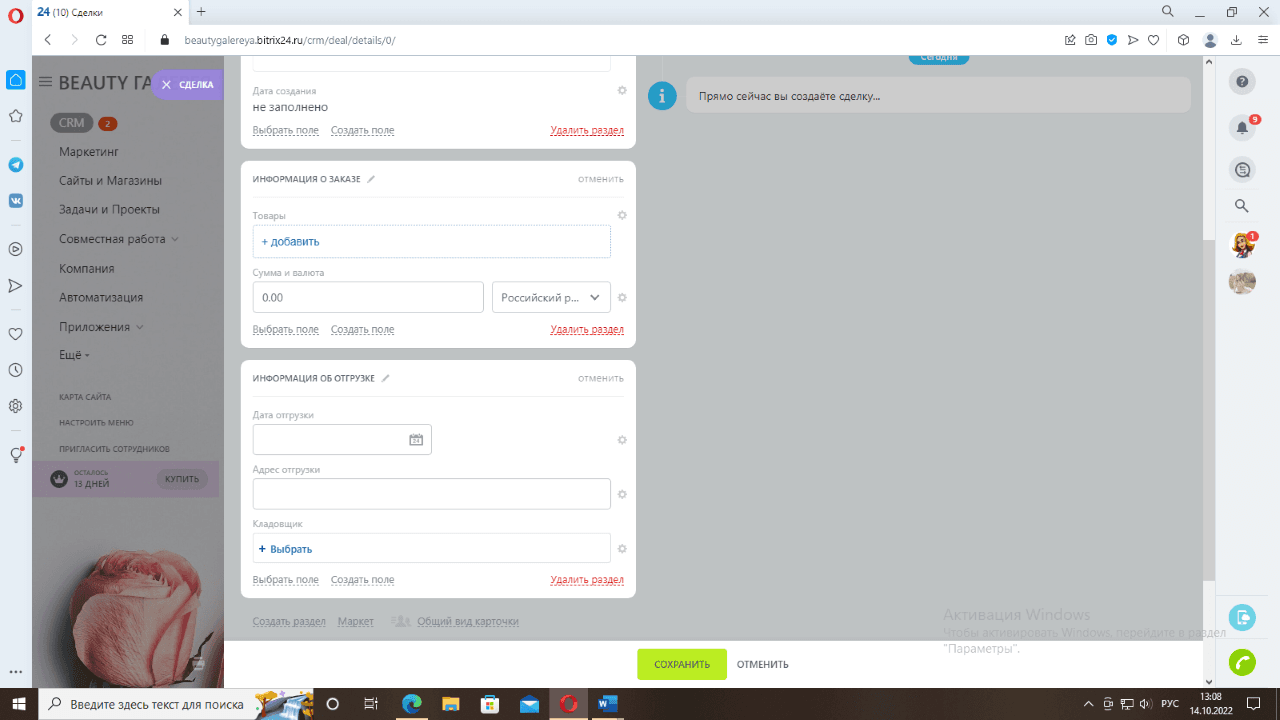Screen dimensions: 1280x720
Task: Expand the Ещё menu item
Action: pyautogui.click(x=74, y=355)
